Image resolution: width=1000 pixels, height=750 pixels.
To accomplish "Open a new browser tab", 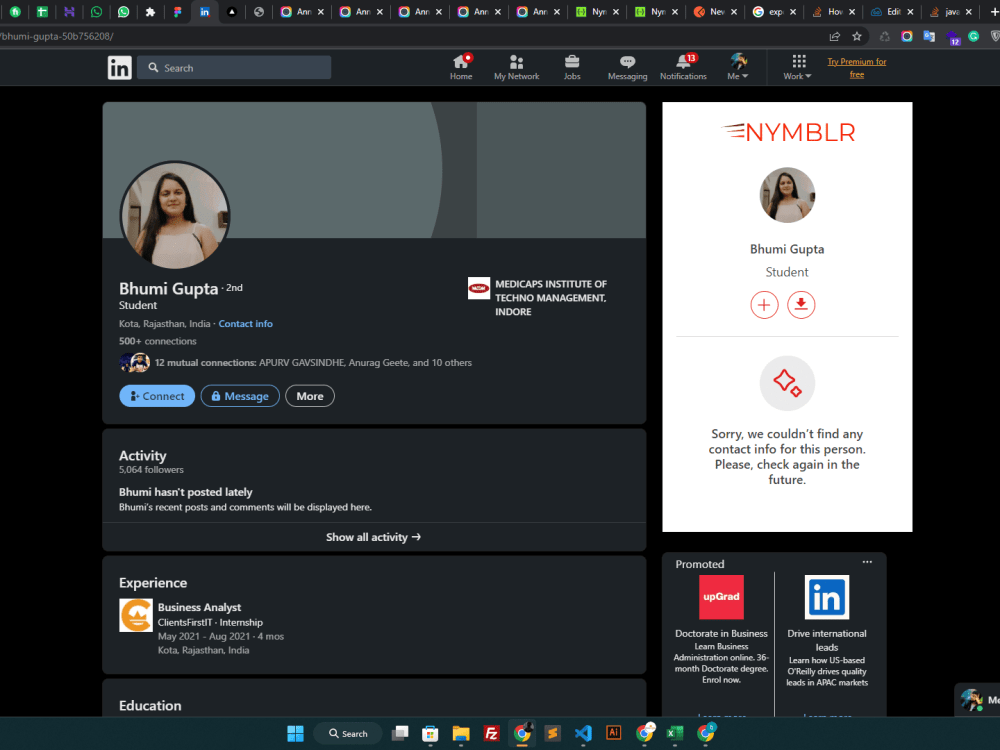I will coord(994,11).
